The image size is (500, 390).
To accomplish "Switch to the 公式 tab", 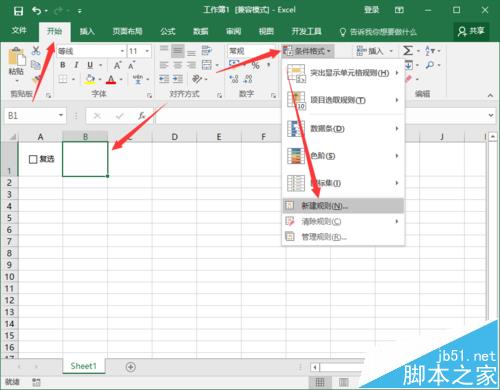I will point(168,31).
